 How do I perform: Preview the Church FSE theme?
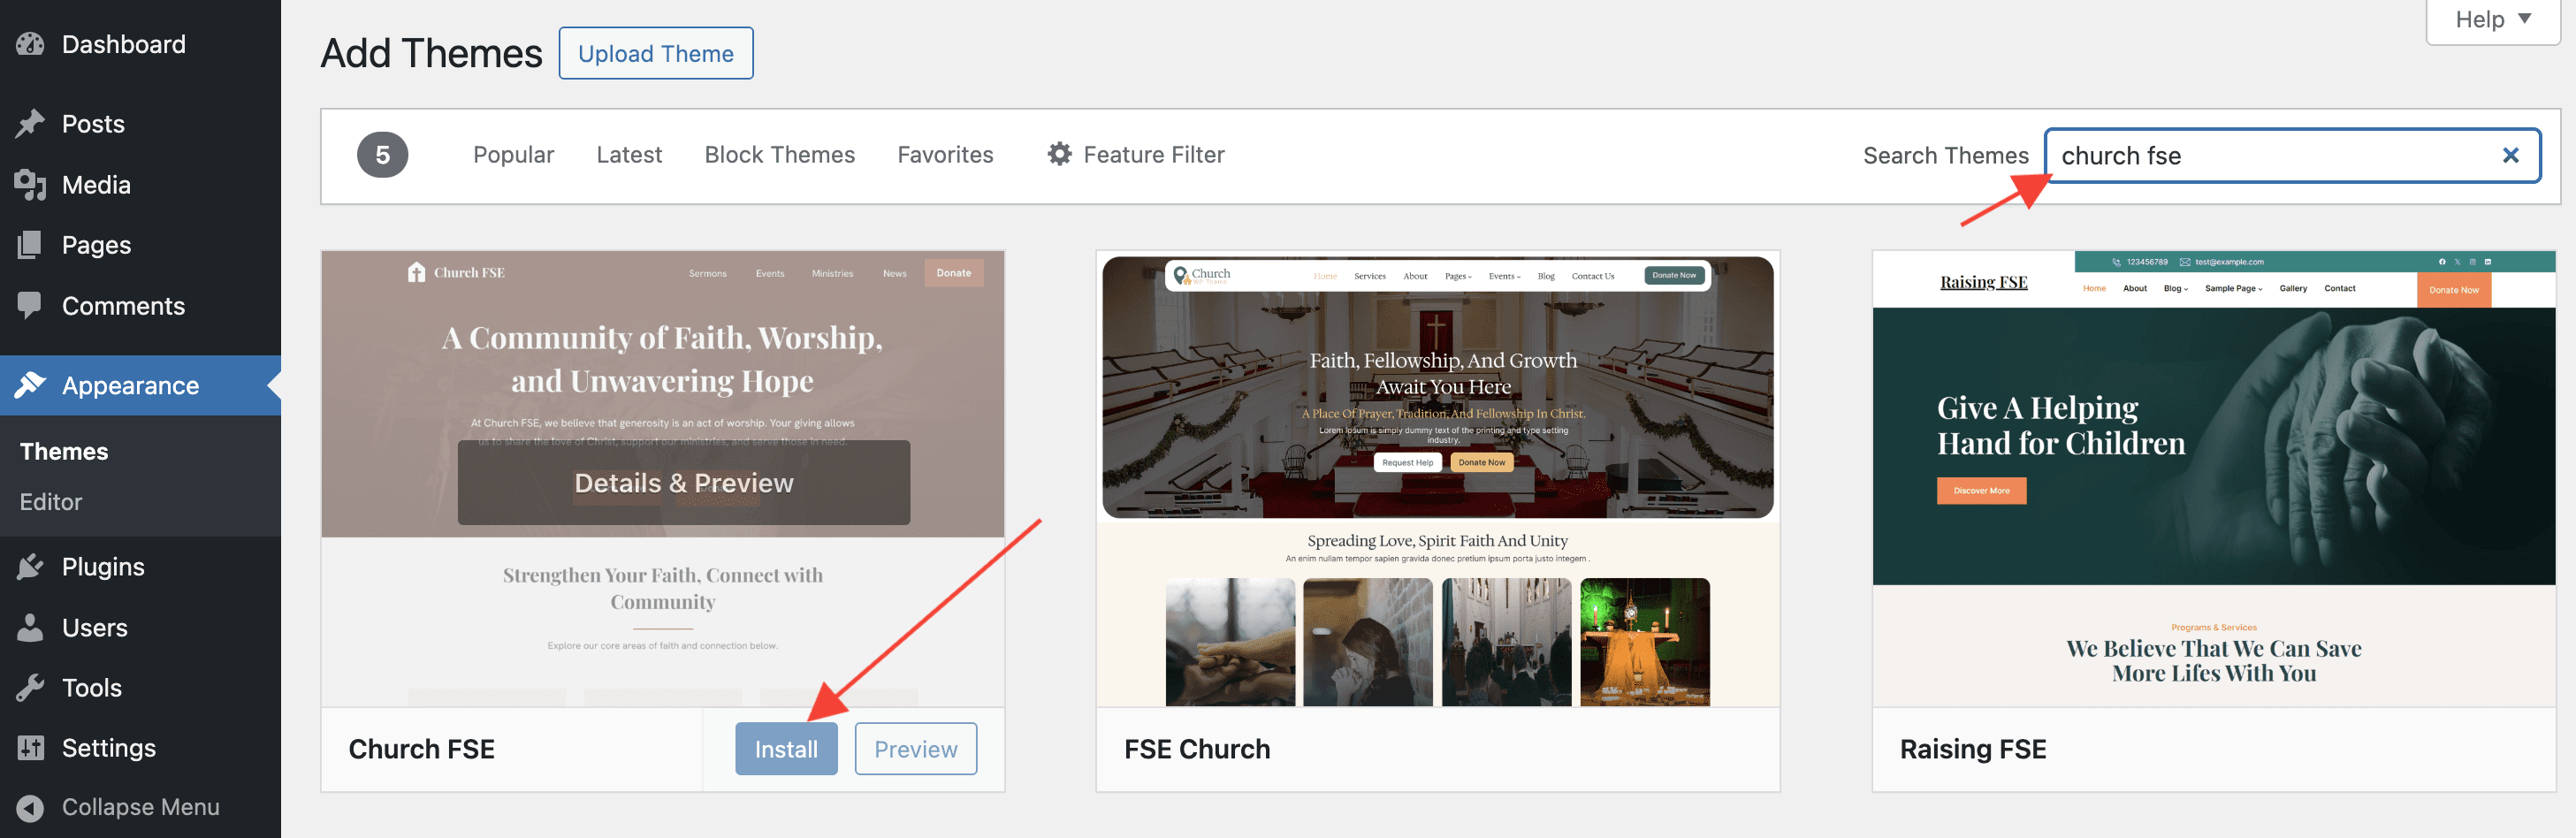(x=915, y=749)
